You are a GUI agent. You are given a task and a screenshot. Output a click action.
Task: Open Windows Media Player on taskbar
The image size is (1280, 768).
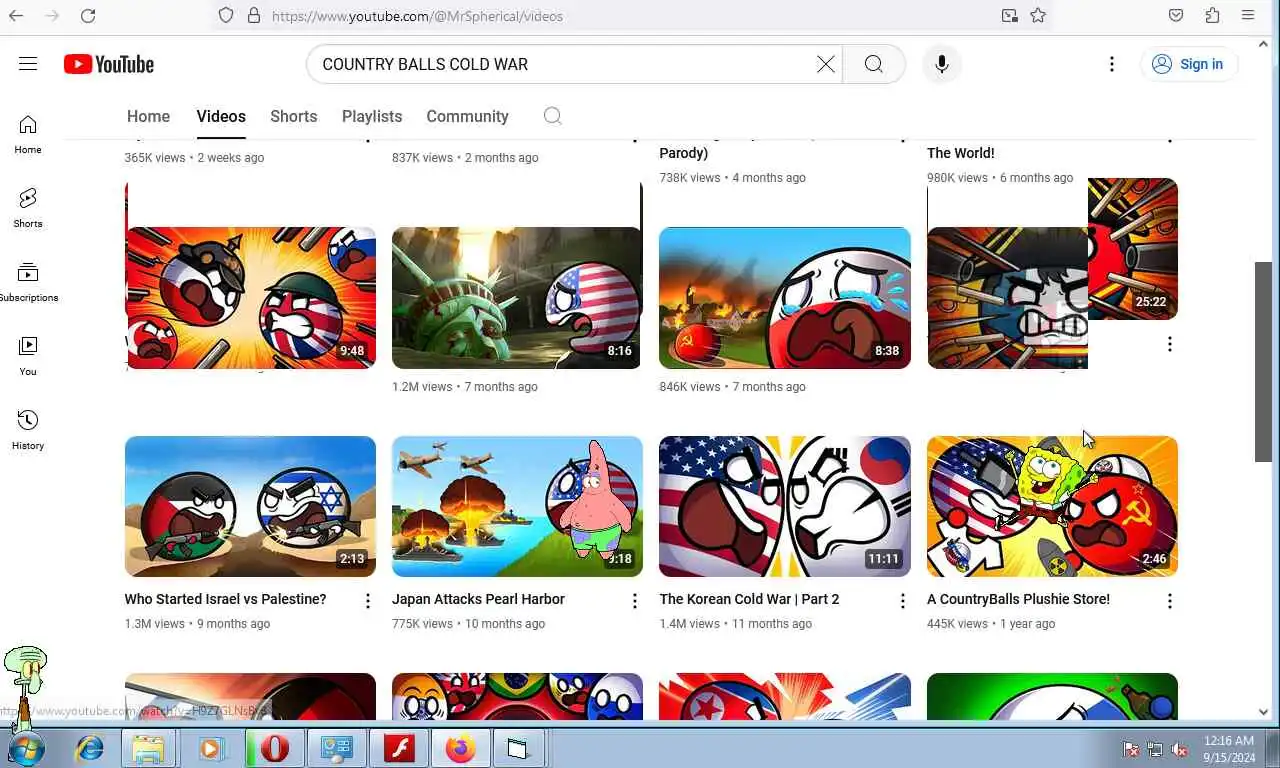pyautogui.click(x=211, y=748)
